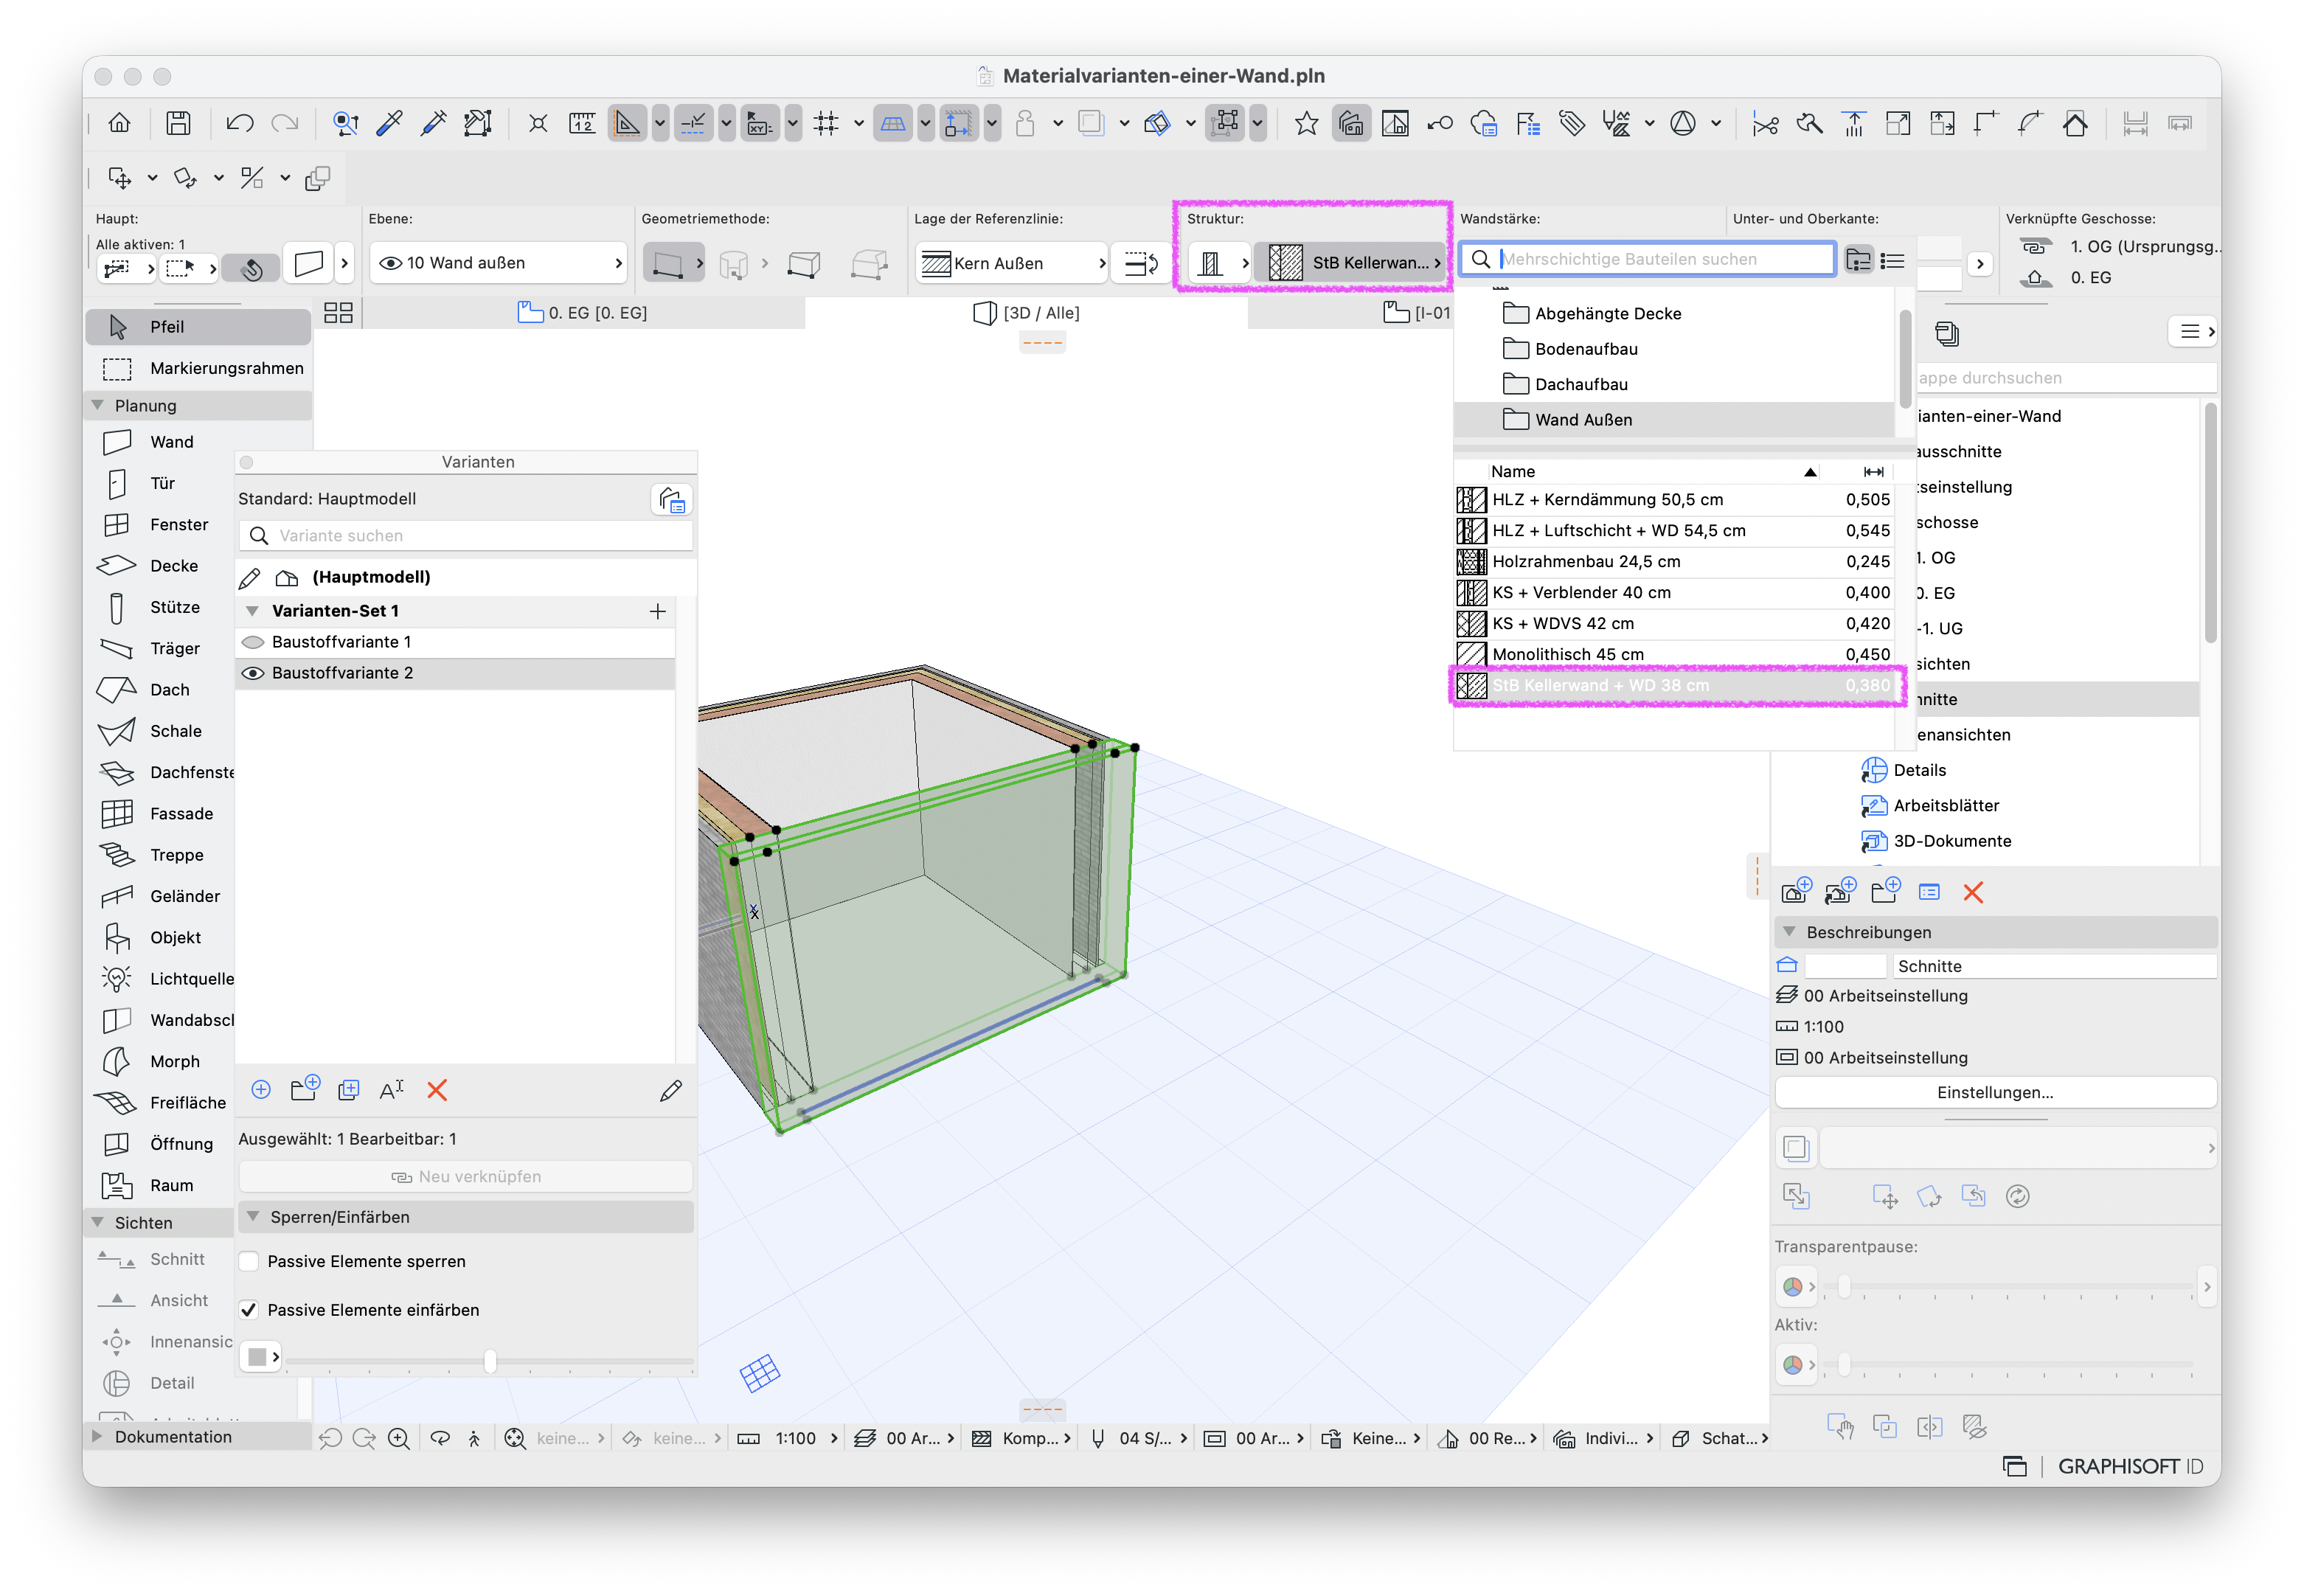Open the passive elements color swatch
Viewport: 2304px width, 1596px height.
click(260, 1357)
